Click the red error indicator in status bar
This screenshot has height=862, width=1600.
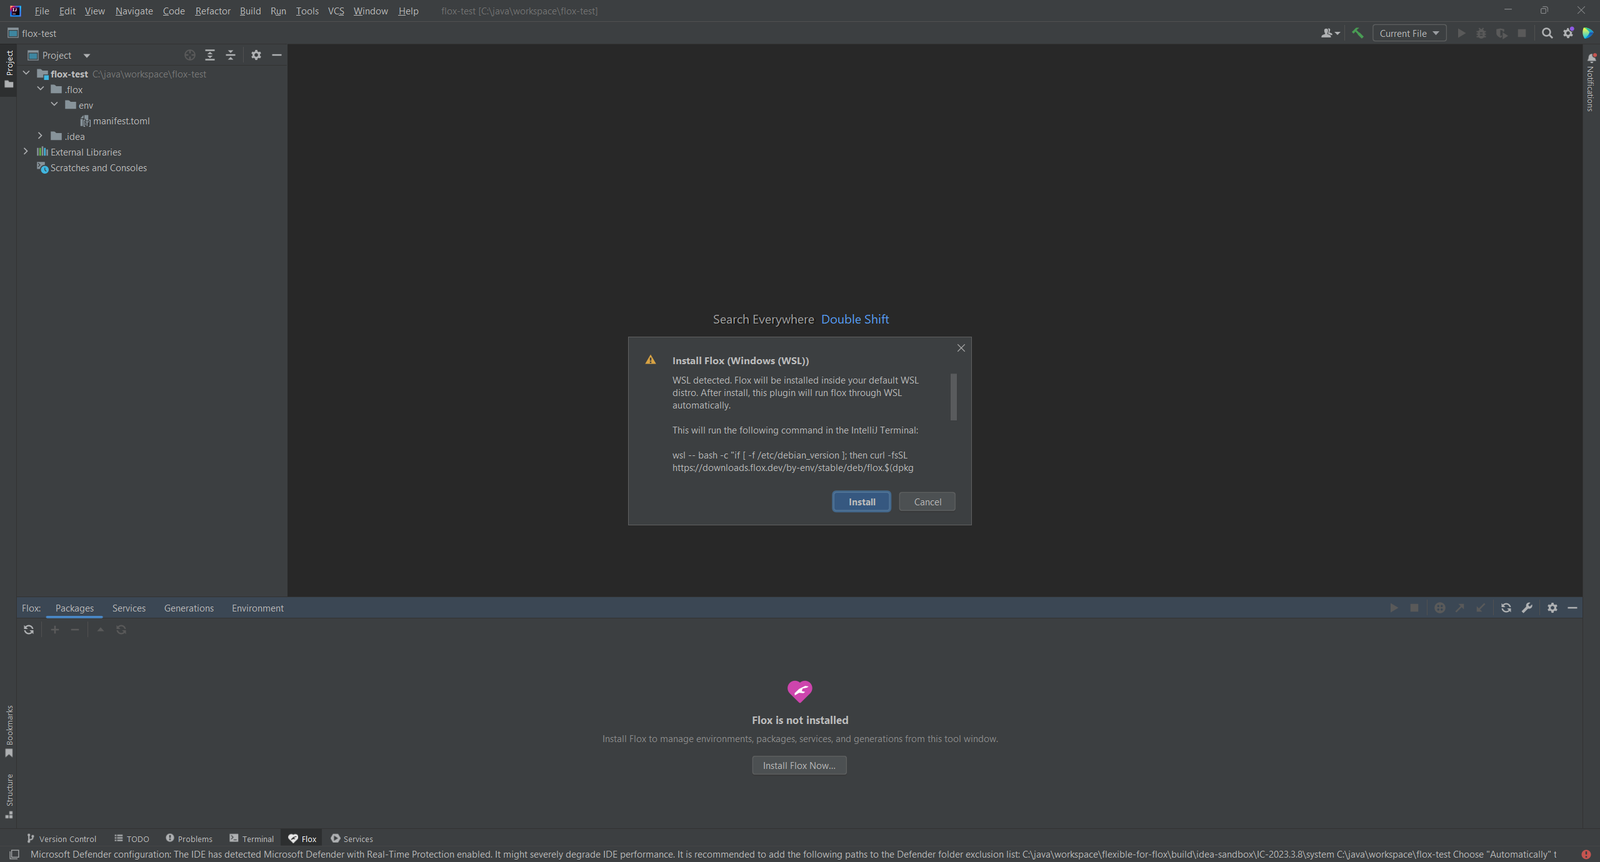coord(1586,854)
